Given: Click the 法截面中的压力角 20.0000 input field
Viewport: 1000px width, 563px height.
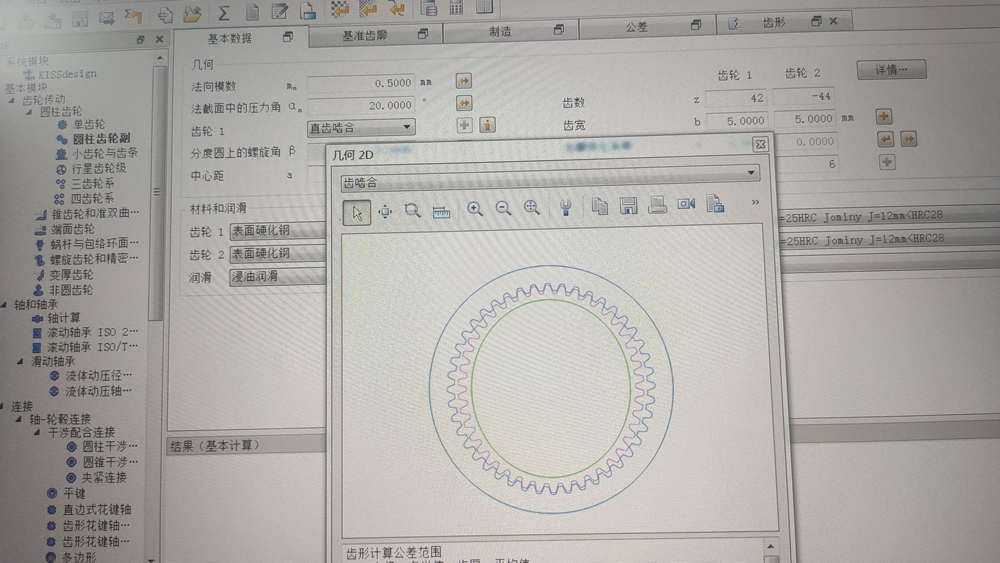Looking at the screenshot, I should click(361, 105).
